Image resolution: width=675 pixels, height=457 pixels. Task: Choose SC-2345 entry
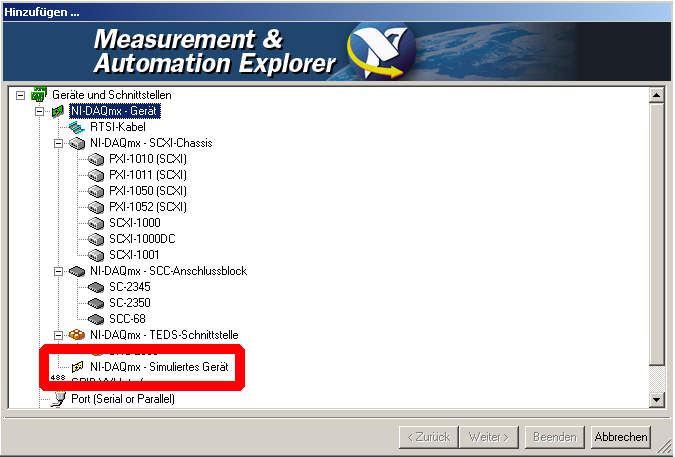pos(130,287)
